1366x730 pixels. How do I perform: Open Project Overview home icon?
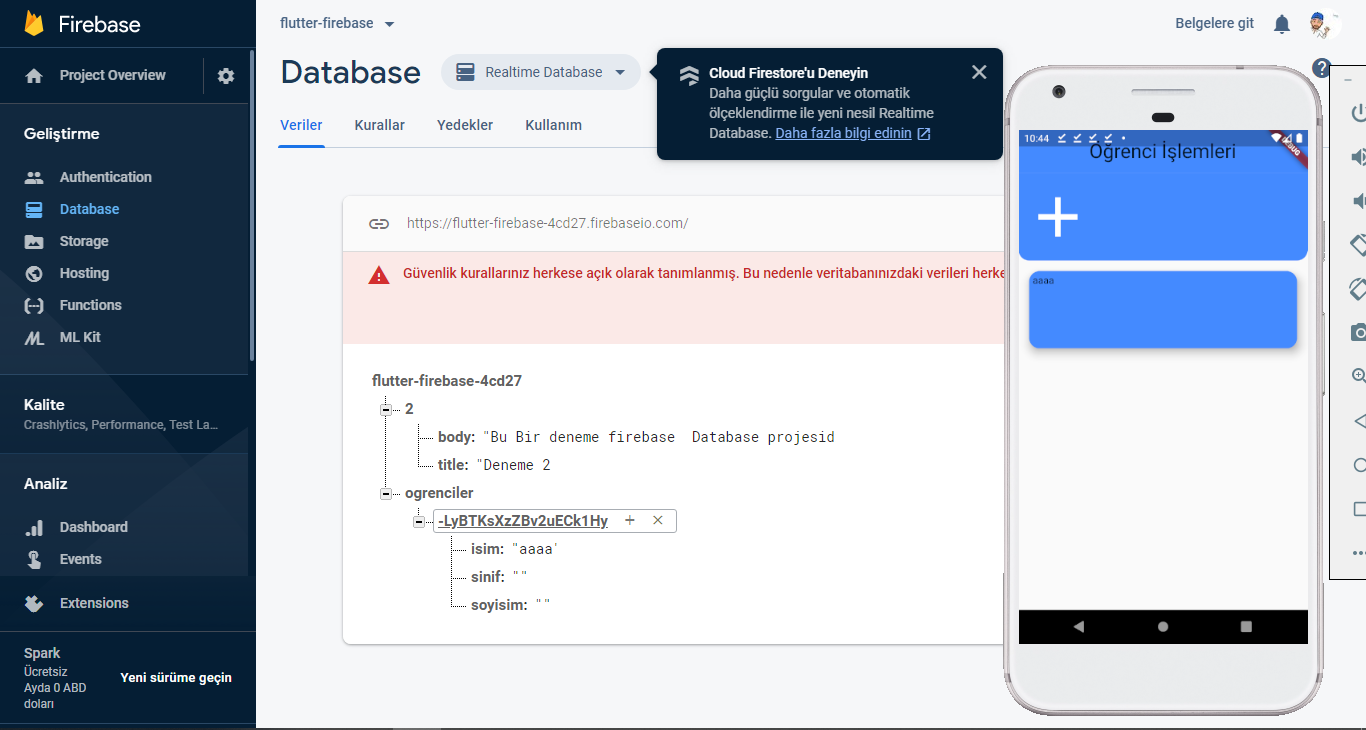coord(34,75)
